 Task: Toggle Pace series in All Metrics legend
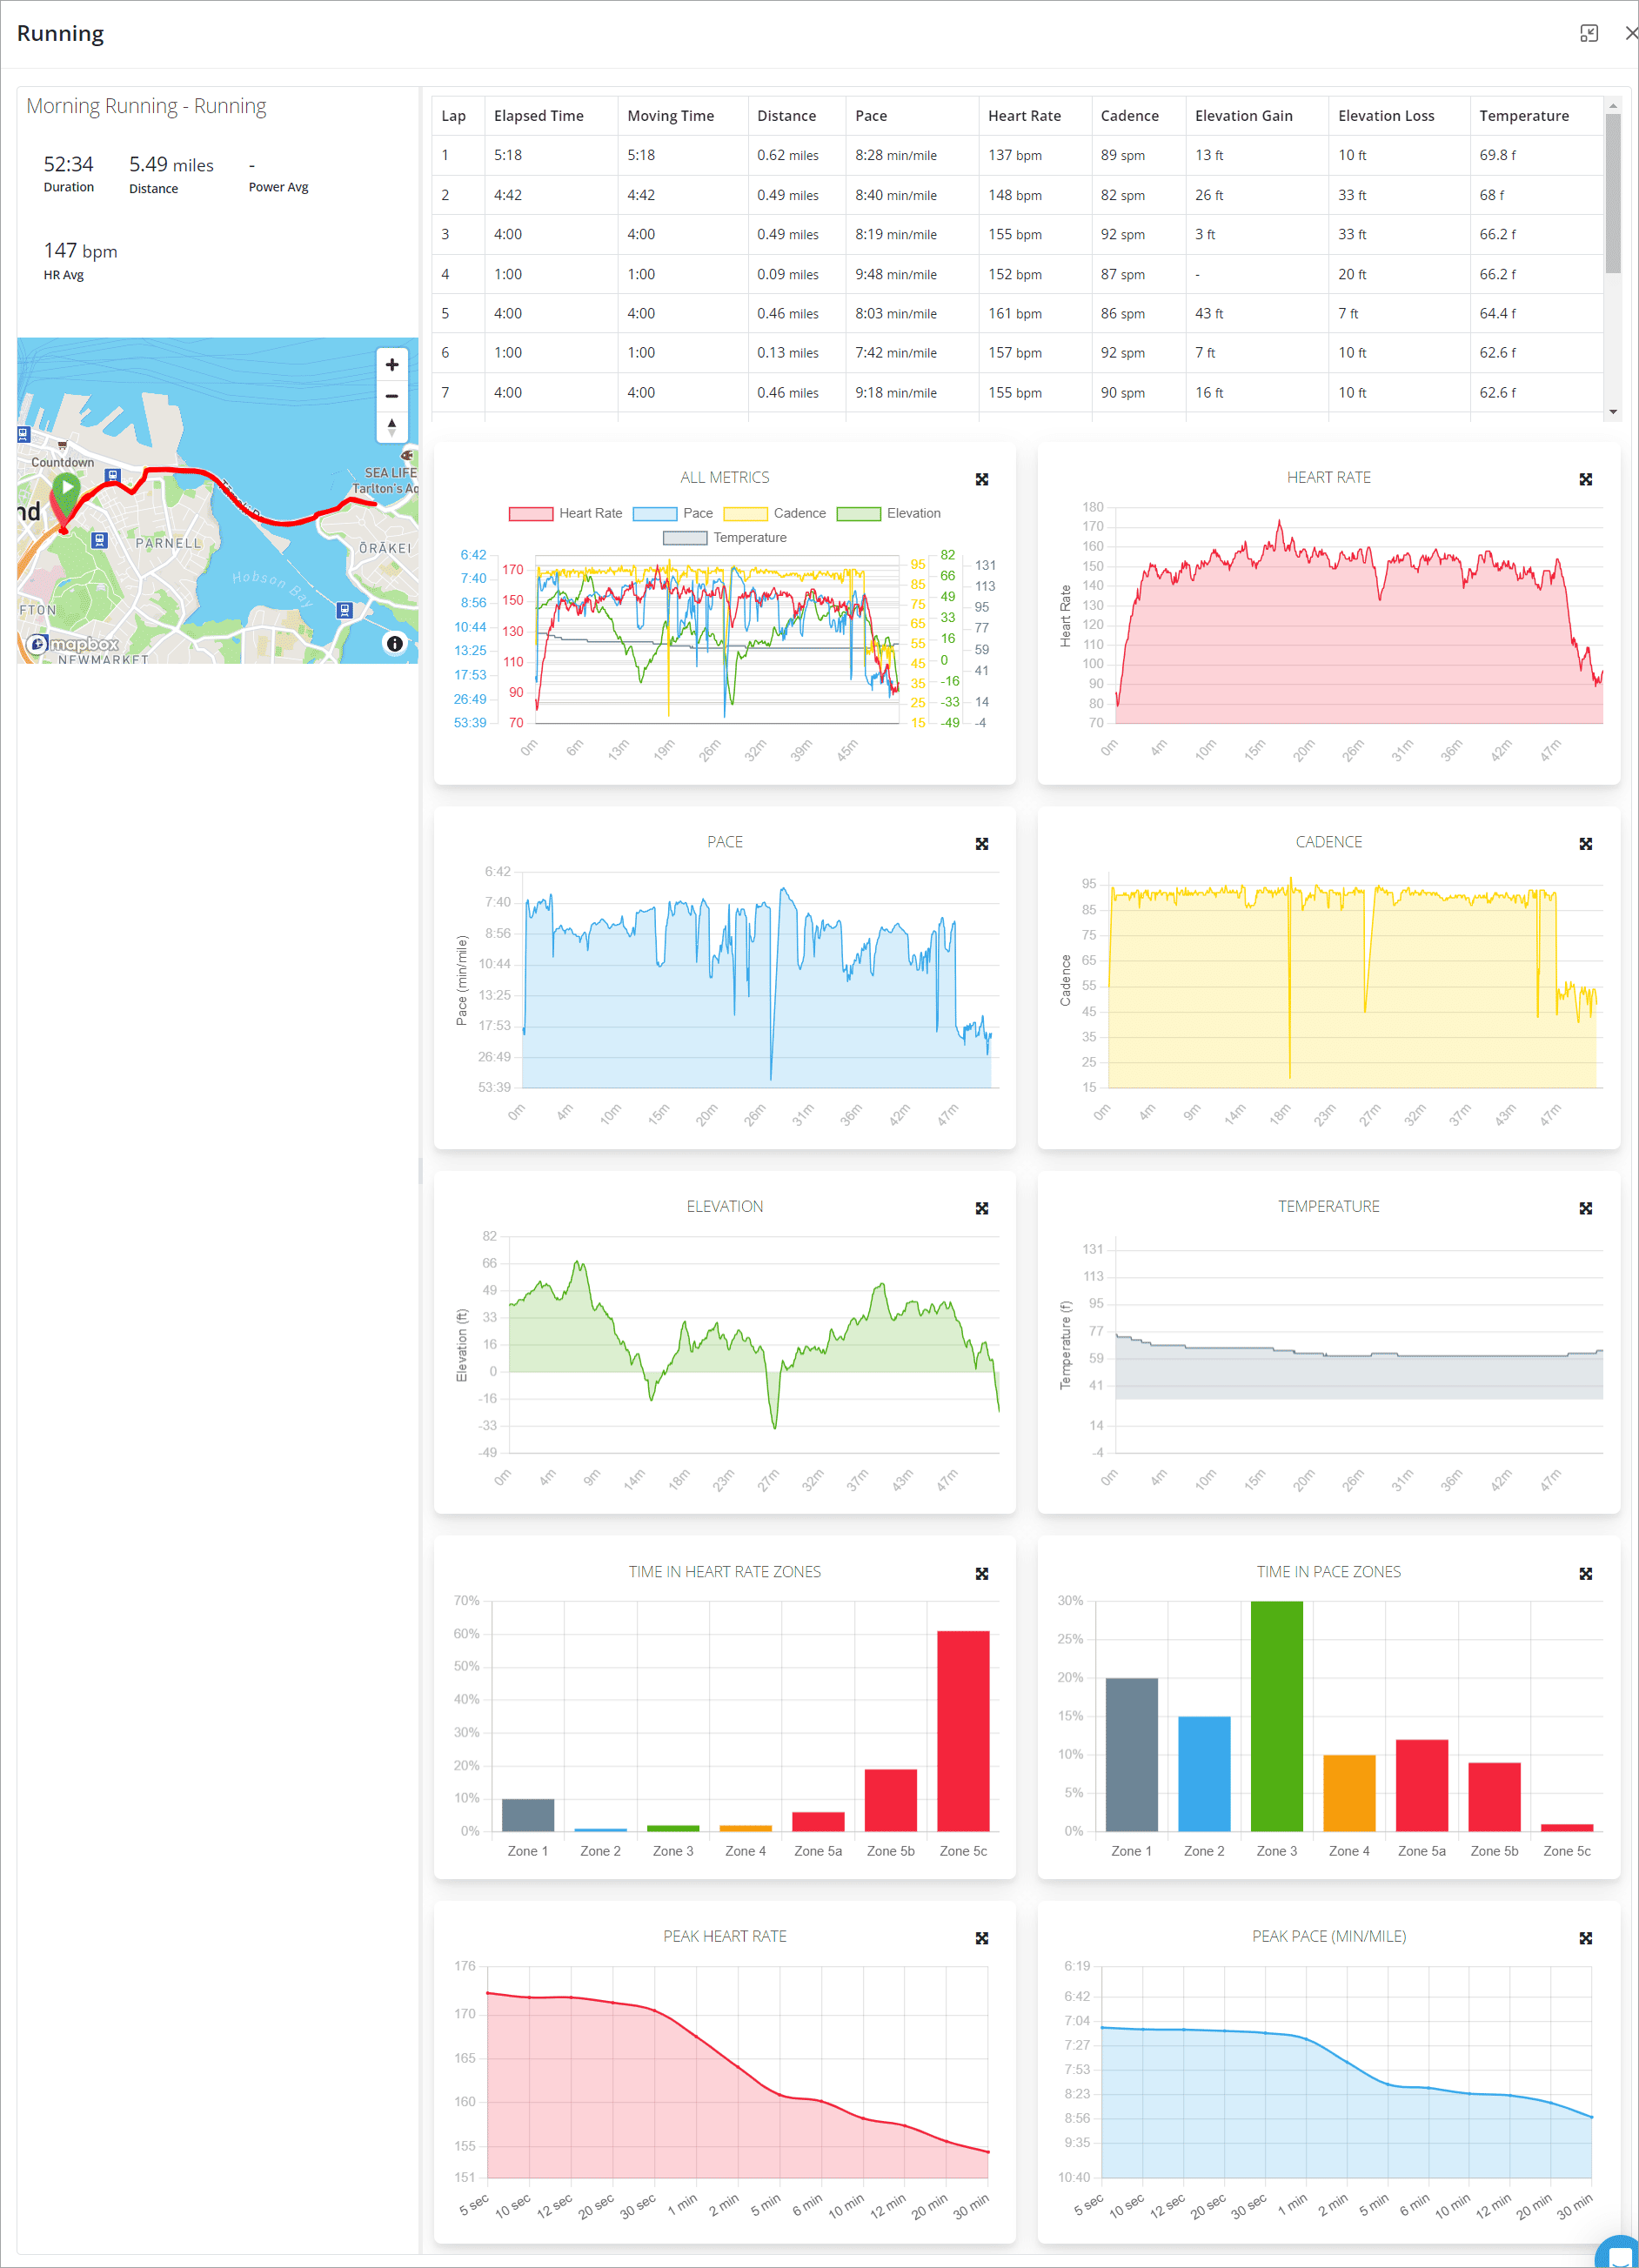pos(673,513)
